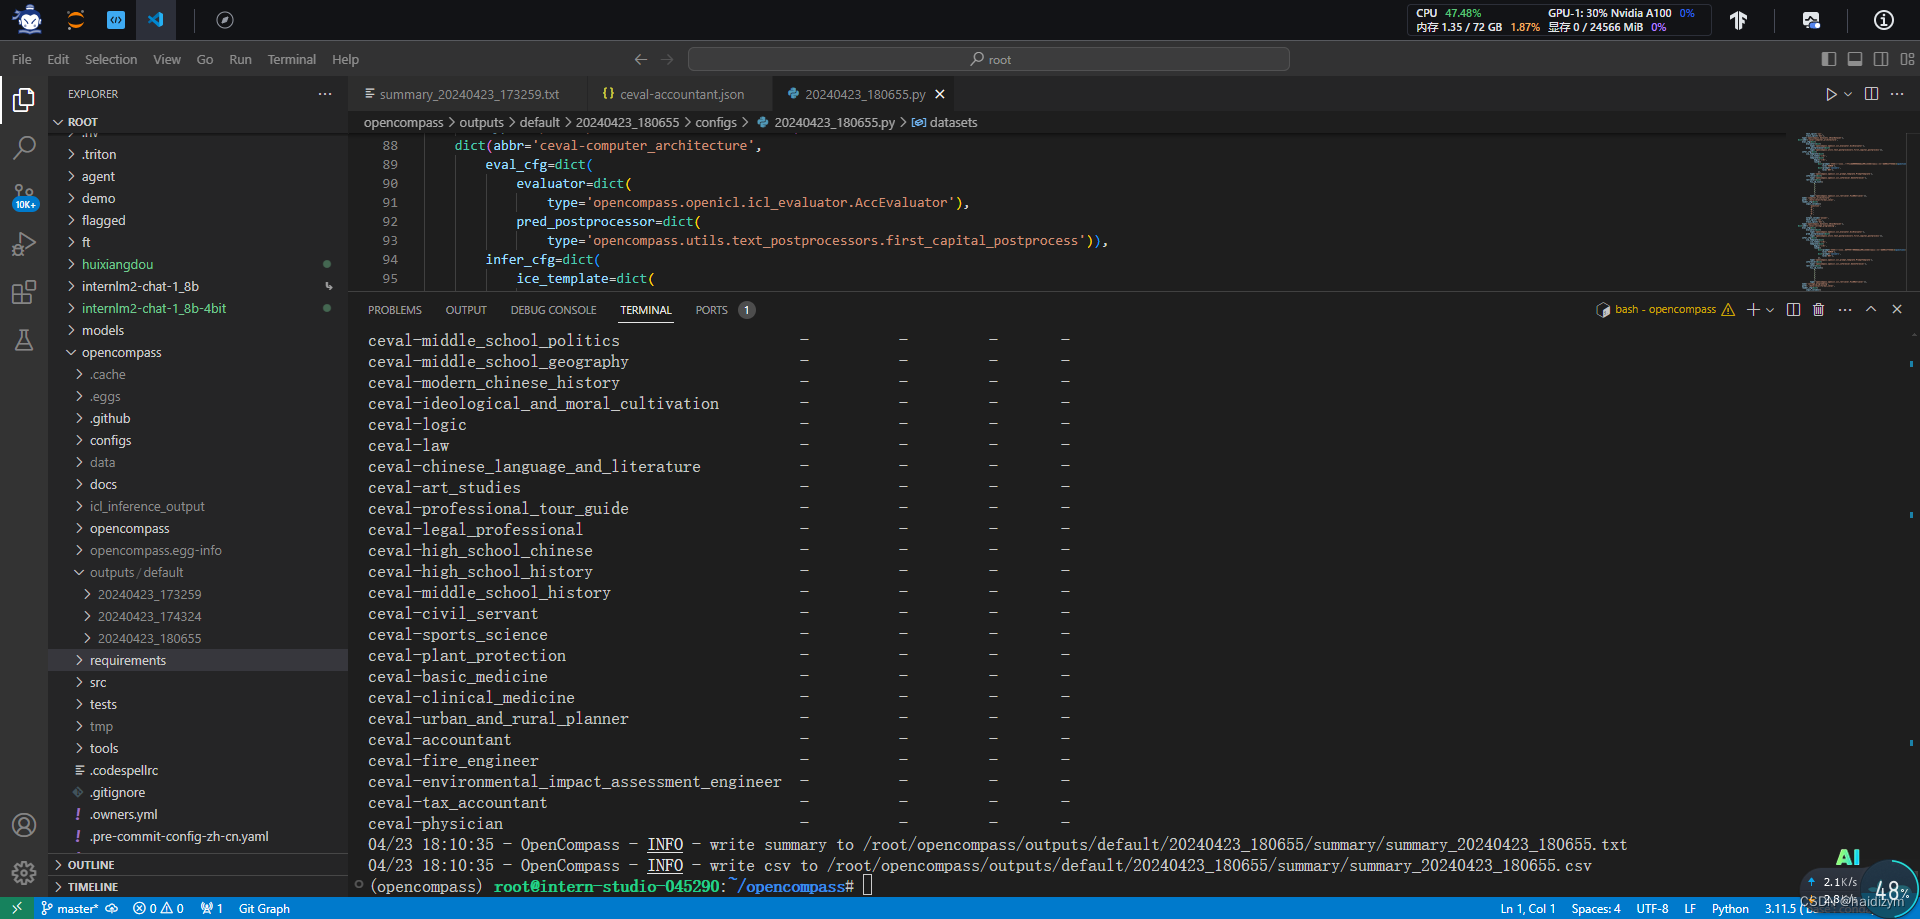Open the Selection menu
Screen dimensions: 1920x919
coord(111,59)
